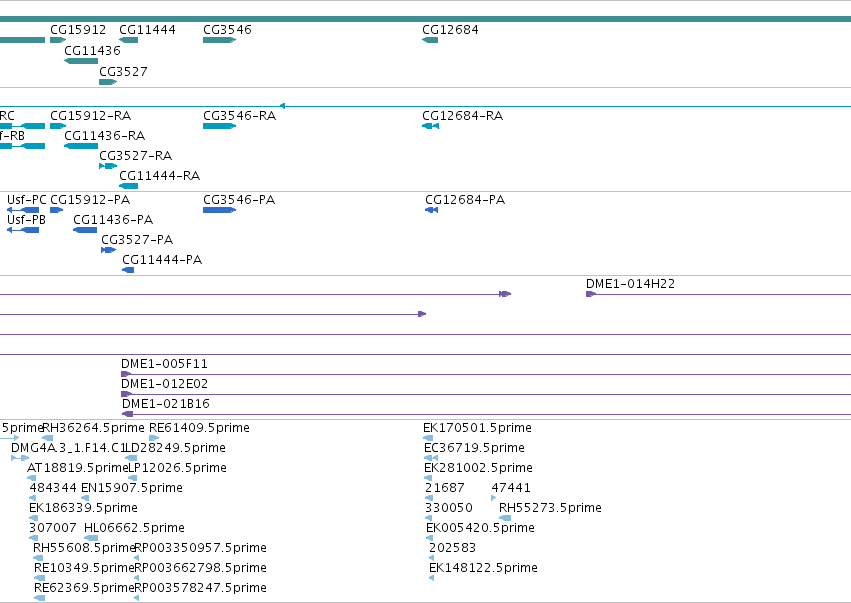Click the HL06662.5prime EST
Viewport: 851px width, 603px height.
(x=91, y=538)
